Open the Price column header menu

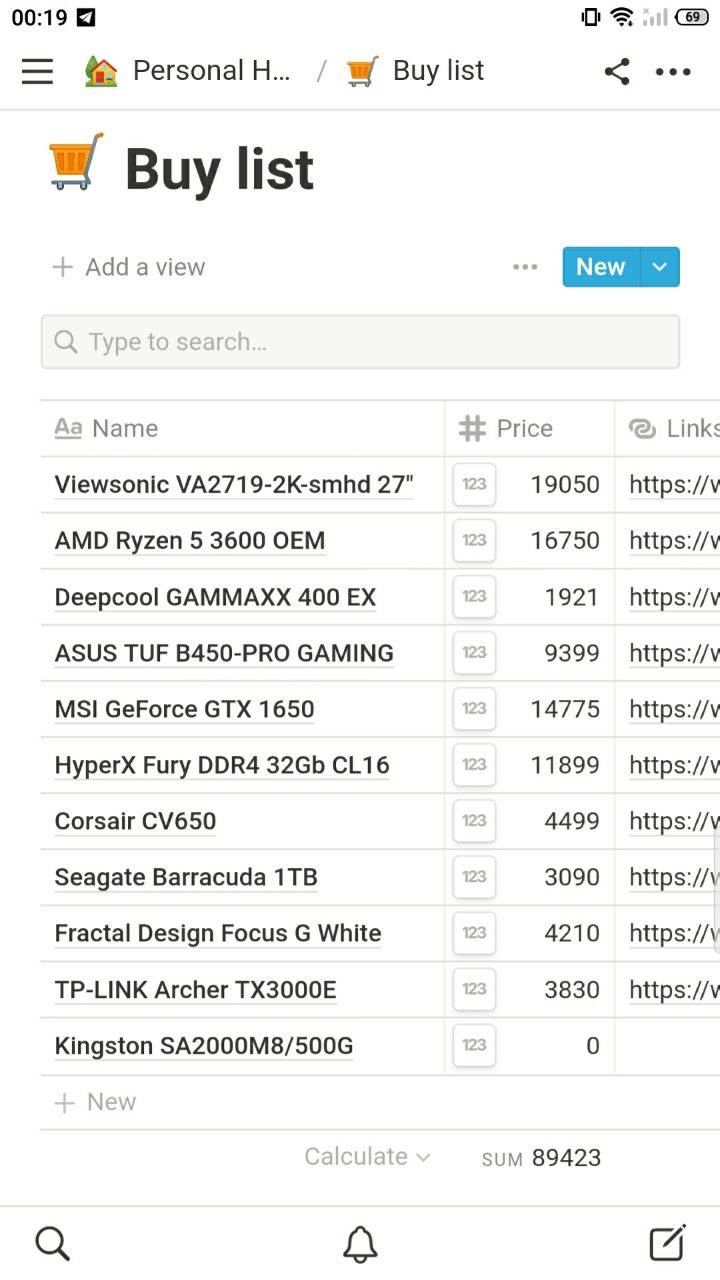point(529,429)
